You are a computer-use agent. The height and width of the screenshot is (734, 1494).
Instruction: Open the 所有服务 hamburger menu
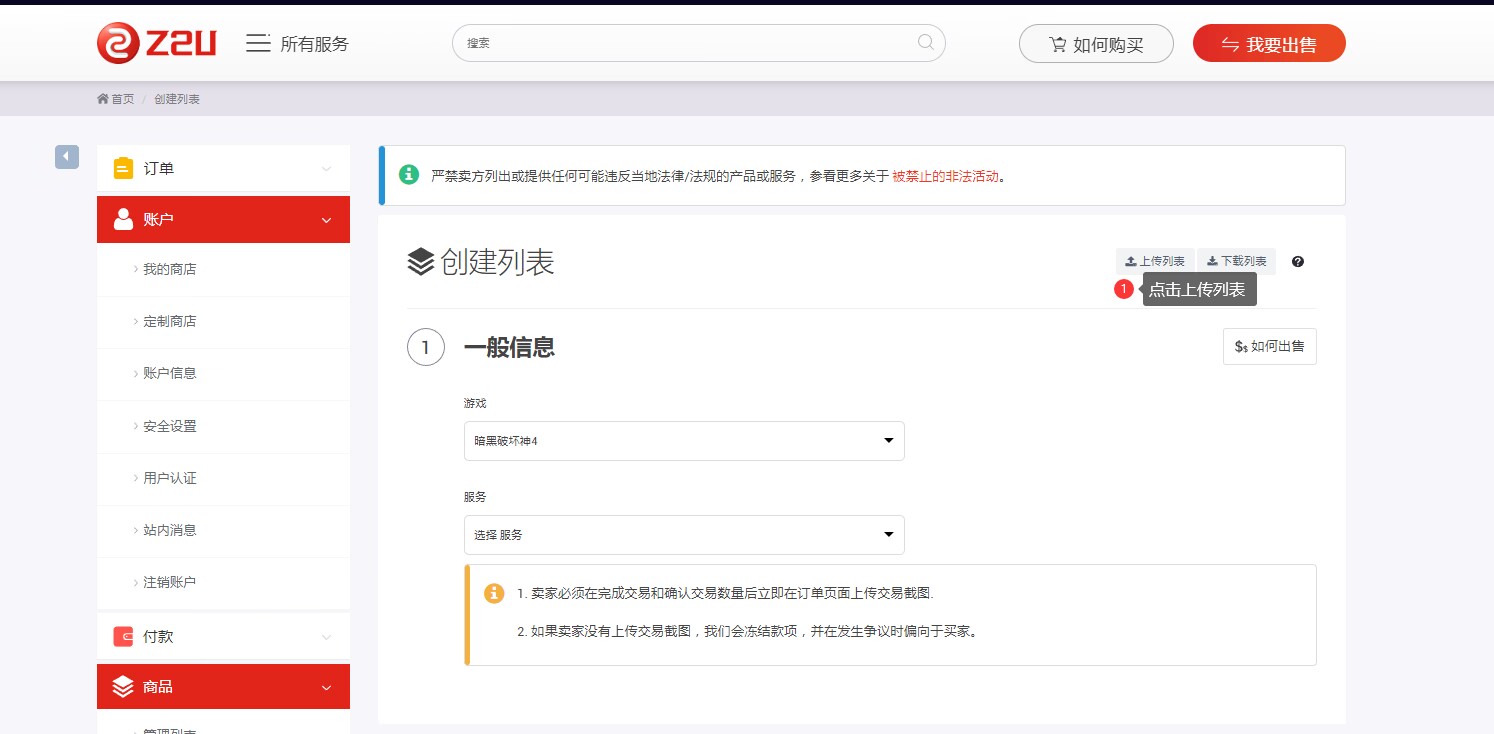tap(258, 43)
